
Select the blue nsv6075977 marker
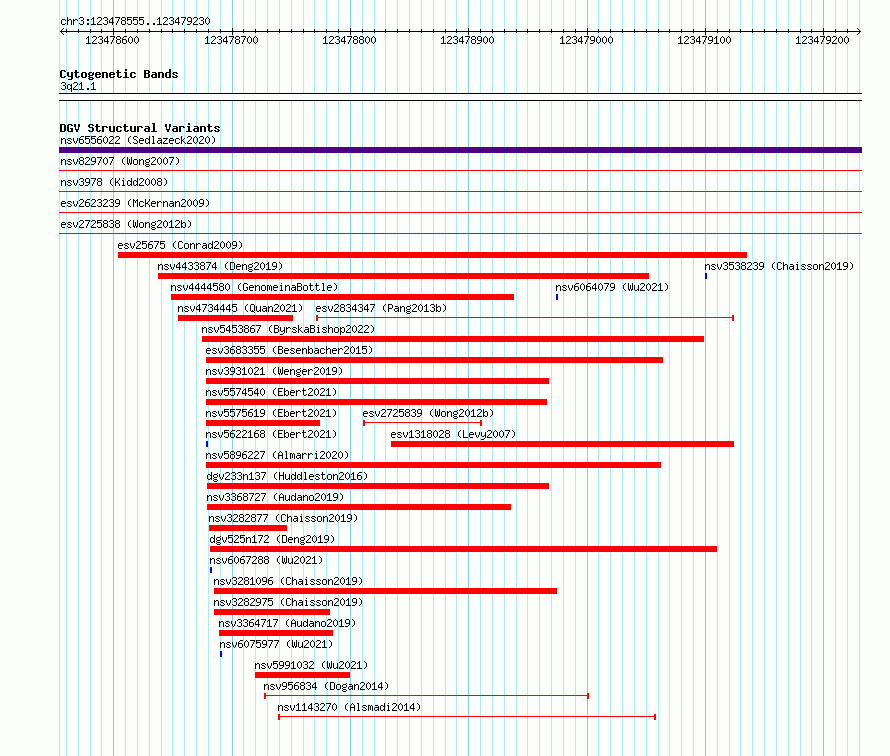pos(221,654)
